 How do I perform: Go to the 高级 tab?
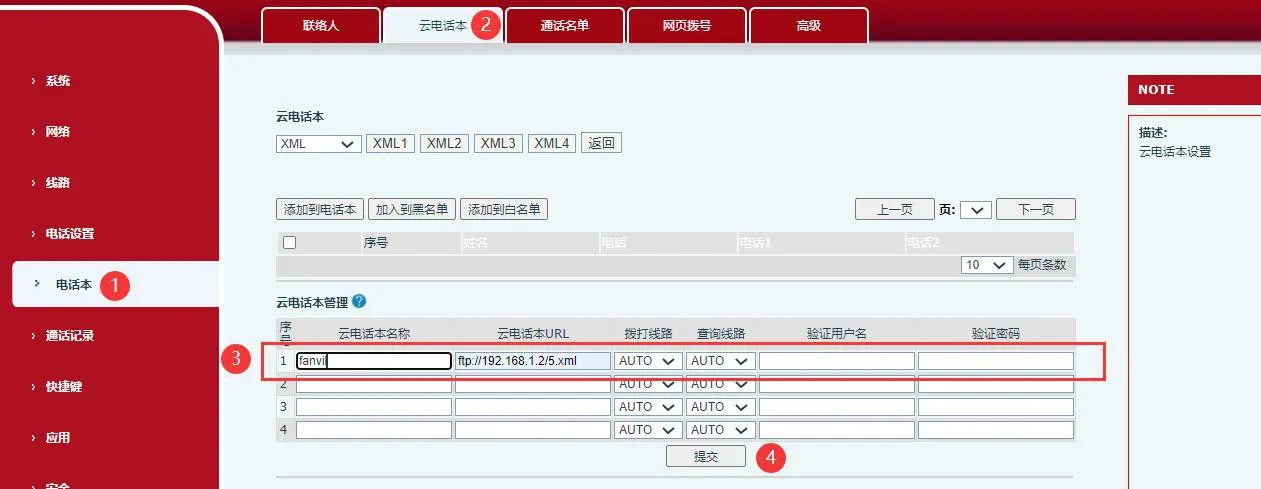808,26
